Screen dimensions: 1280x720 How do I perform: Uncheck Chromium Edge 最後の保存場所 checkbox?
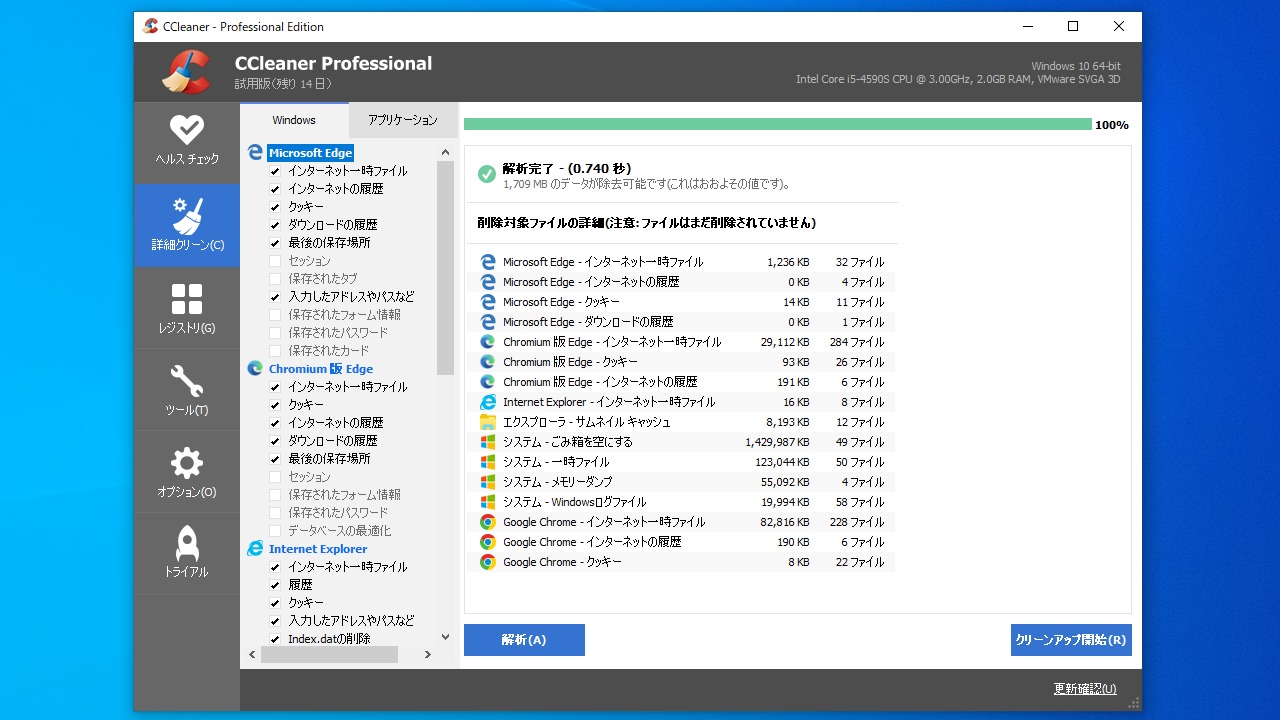[276, 459]
